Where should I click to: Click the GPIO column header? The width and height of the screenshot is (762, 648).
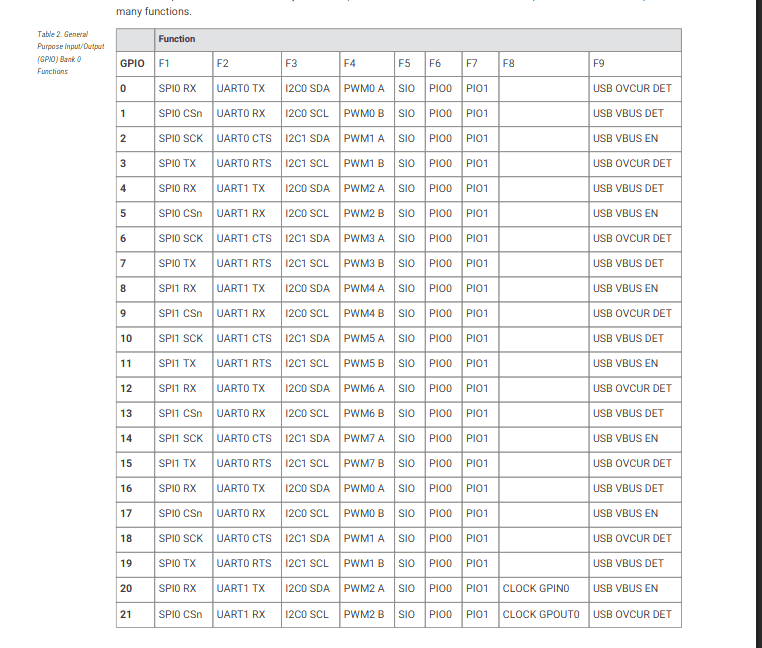click(133, 63)
